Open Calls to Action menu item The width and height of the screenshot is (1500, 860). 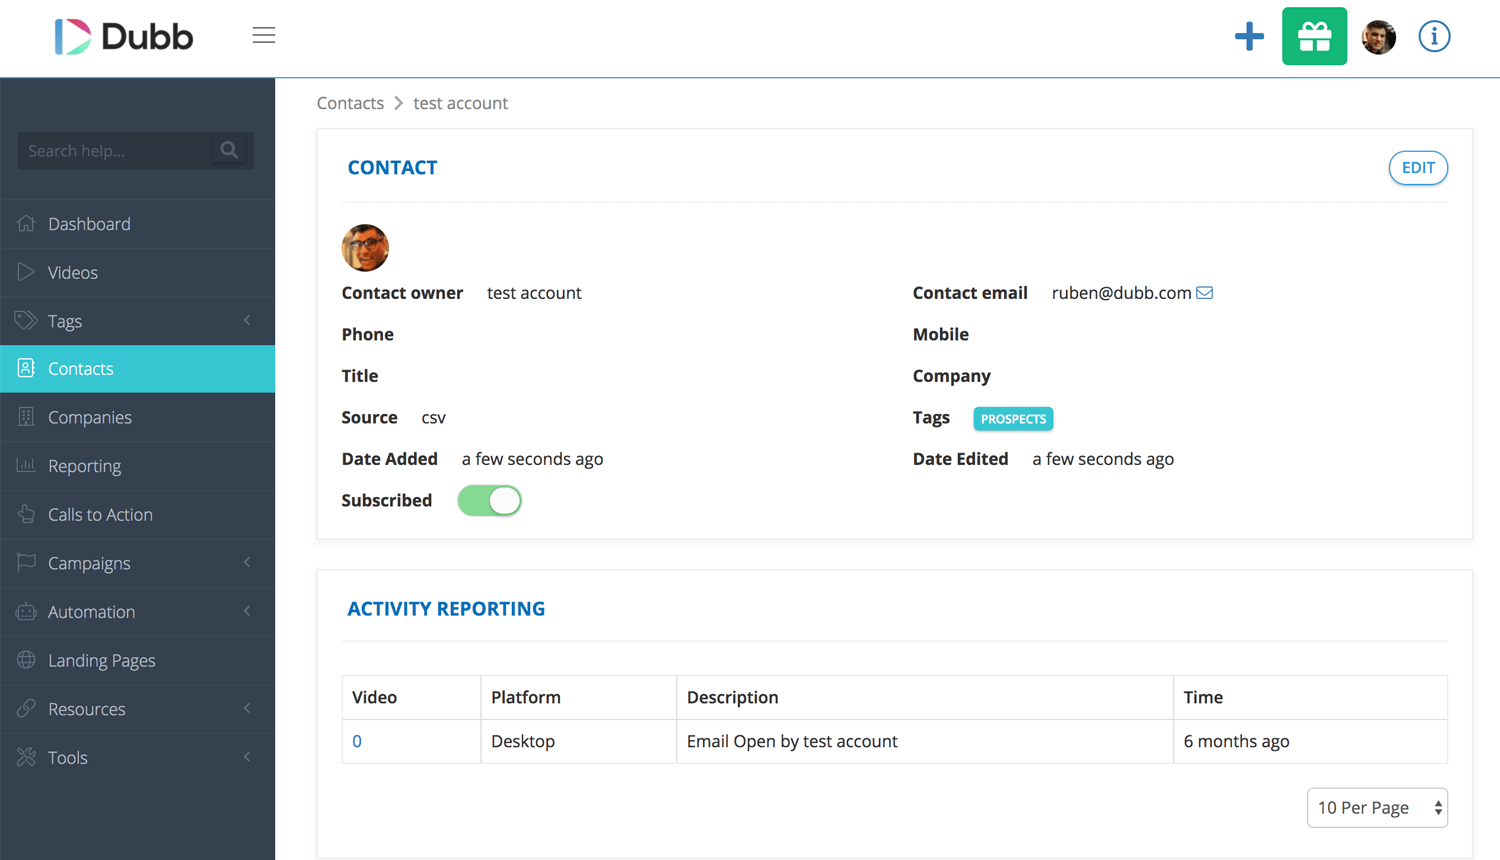point(137,514)
